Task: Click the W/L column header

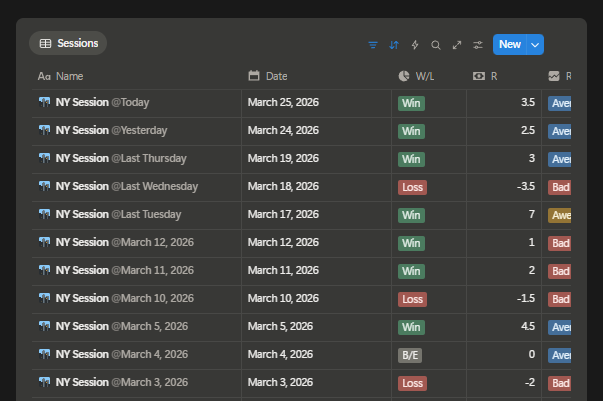Action: 429,76
